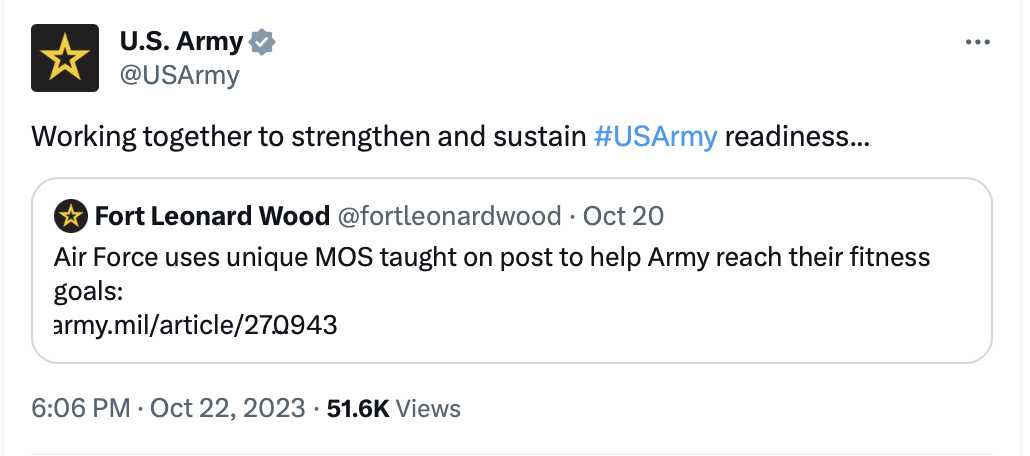Image resolution: width=1030 pixels, height=456 pixels.
Task: Click the 6:06 PM timestamp
Action: coord(81,408)
